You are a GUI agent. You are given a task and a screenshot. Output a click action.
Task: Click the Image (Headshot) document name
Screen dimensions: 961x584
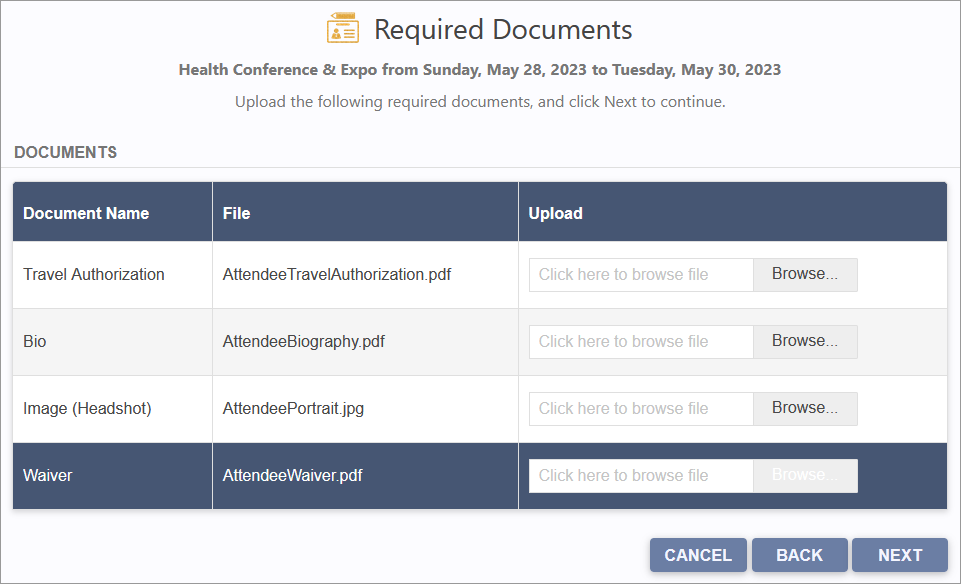pyautogui.click(x=87, y=408)
